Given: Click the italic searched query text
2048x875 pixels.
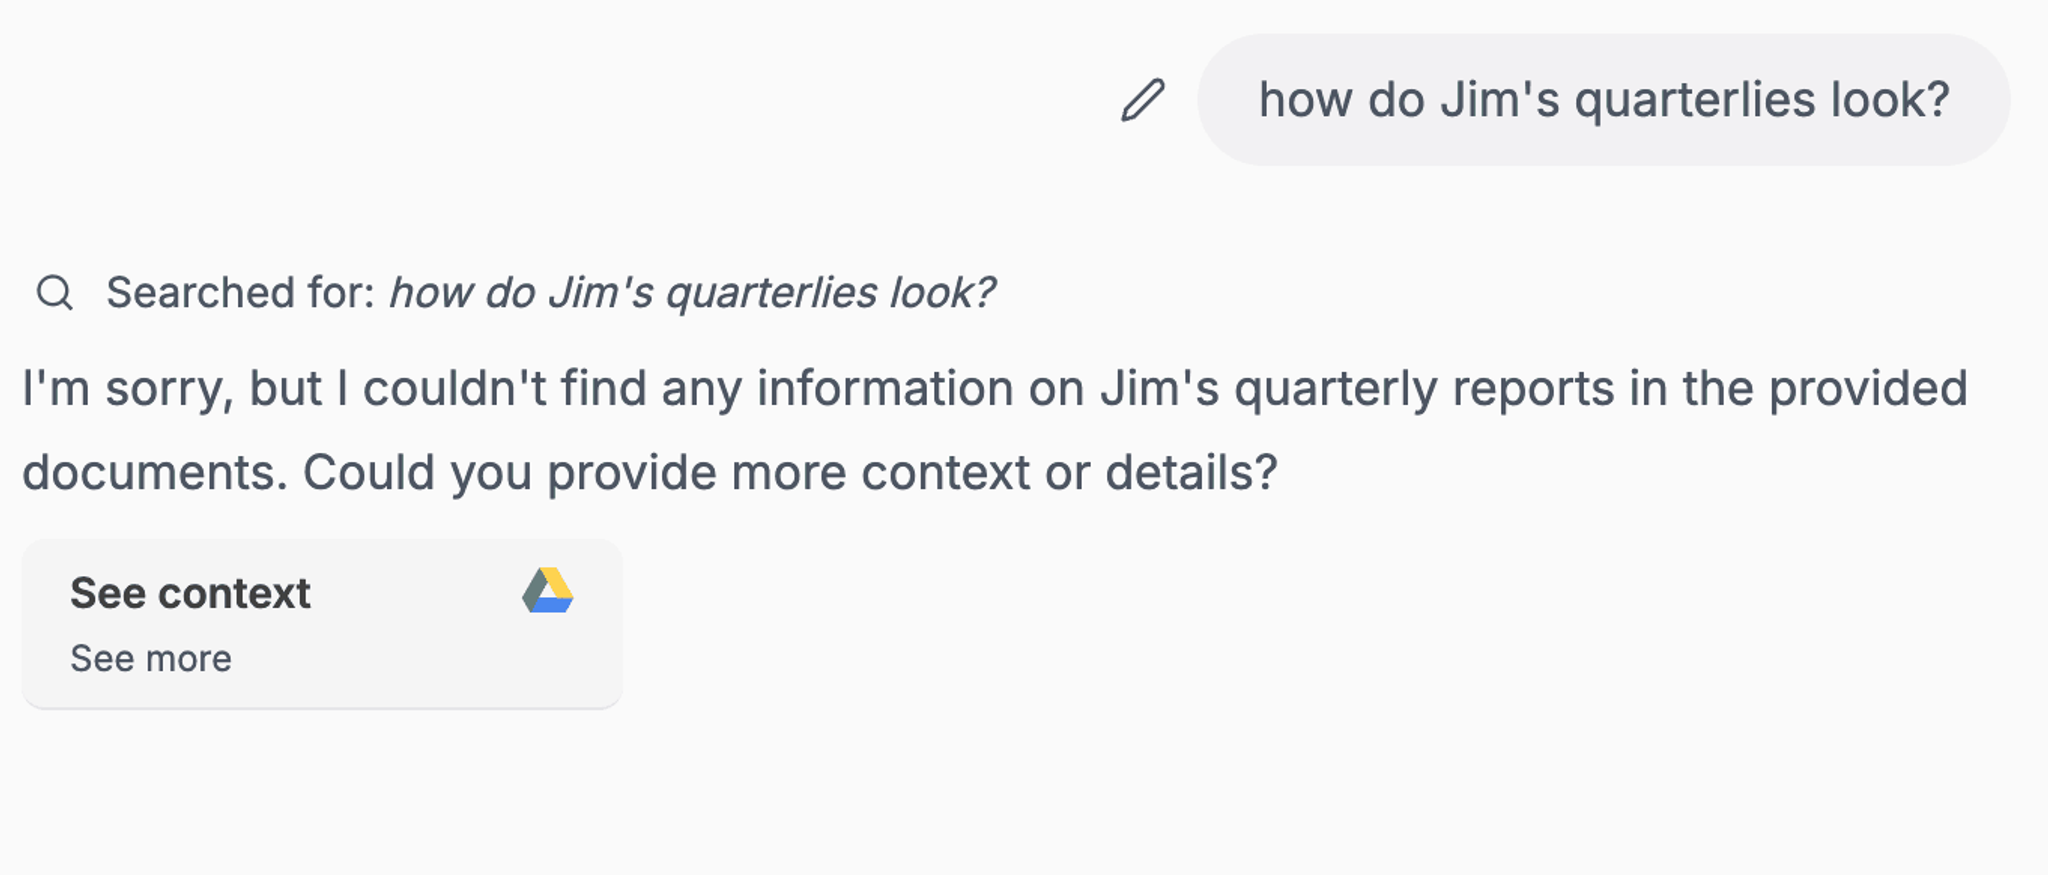Looking at the screenshot, I should coord(692,293).
